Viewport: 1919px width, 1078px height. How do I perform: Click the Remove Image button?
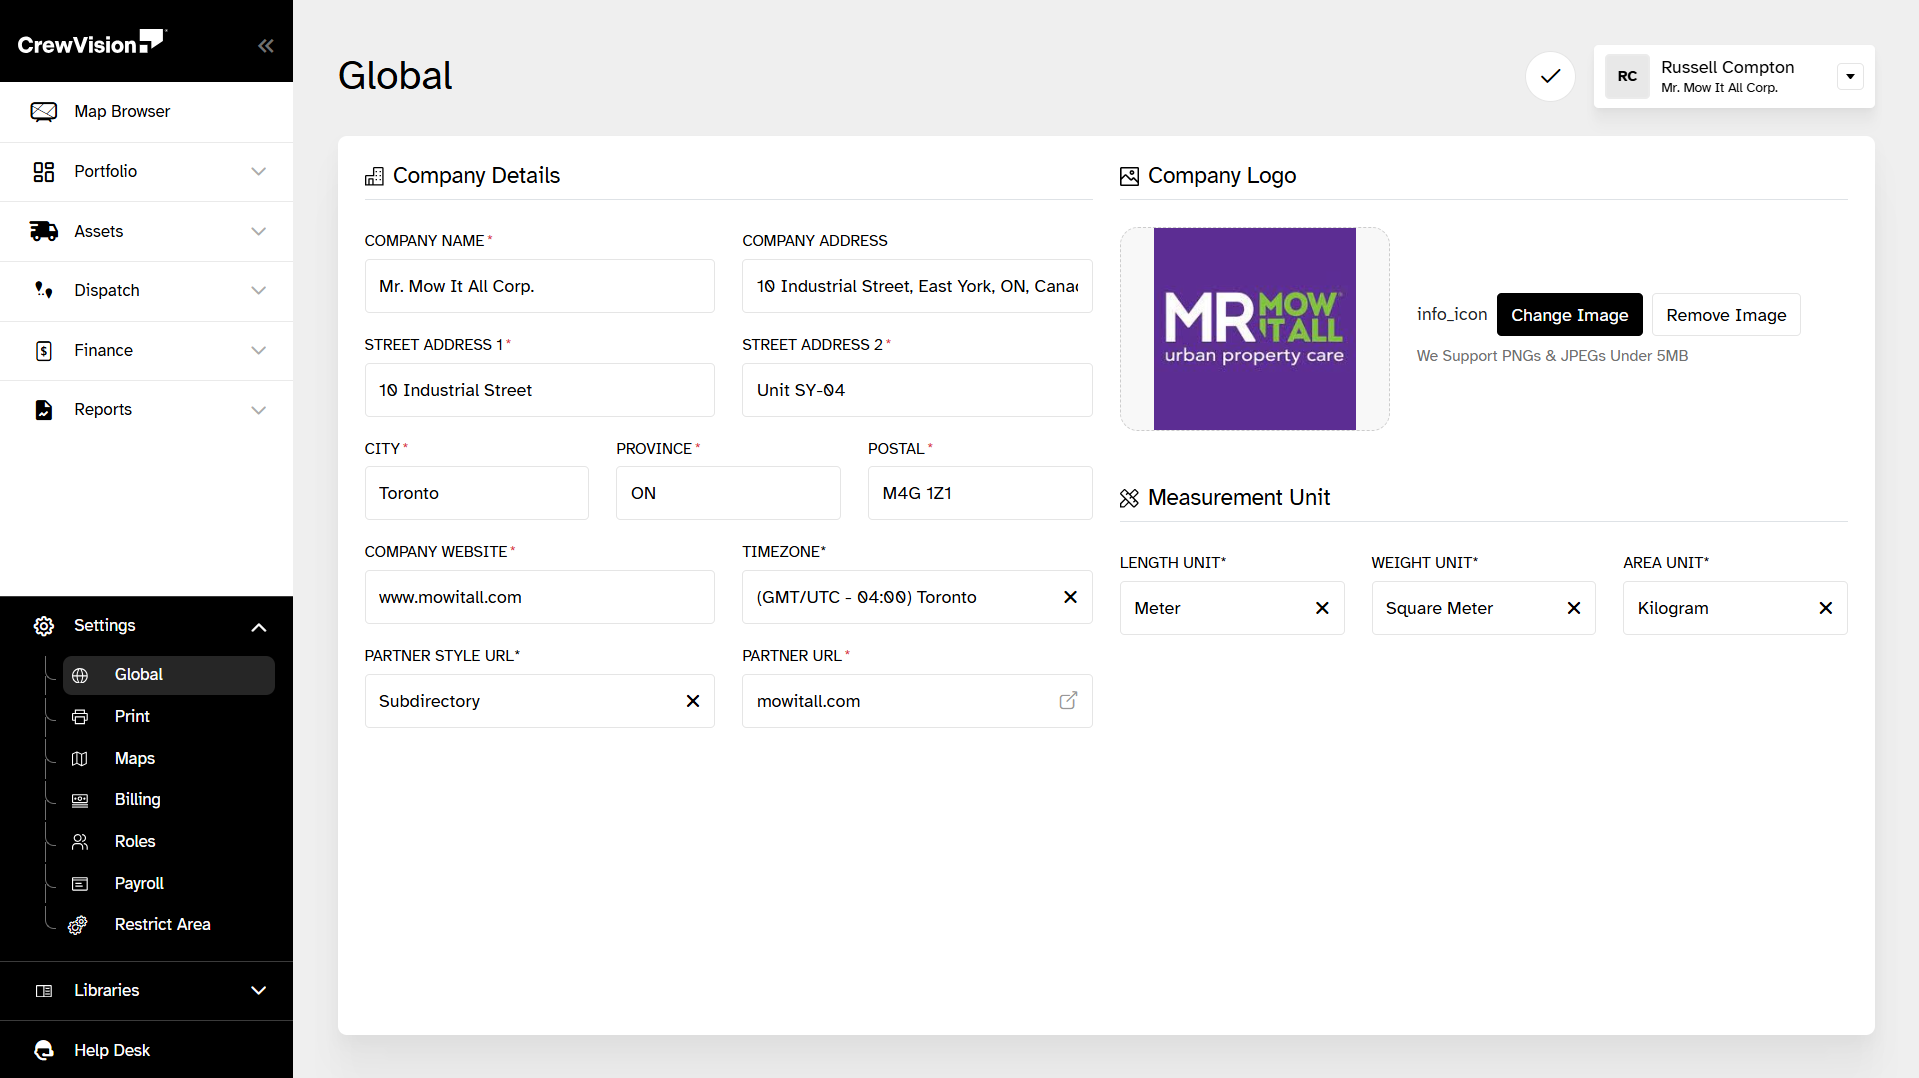1726,315
